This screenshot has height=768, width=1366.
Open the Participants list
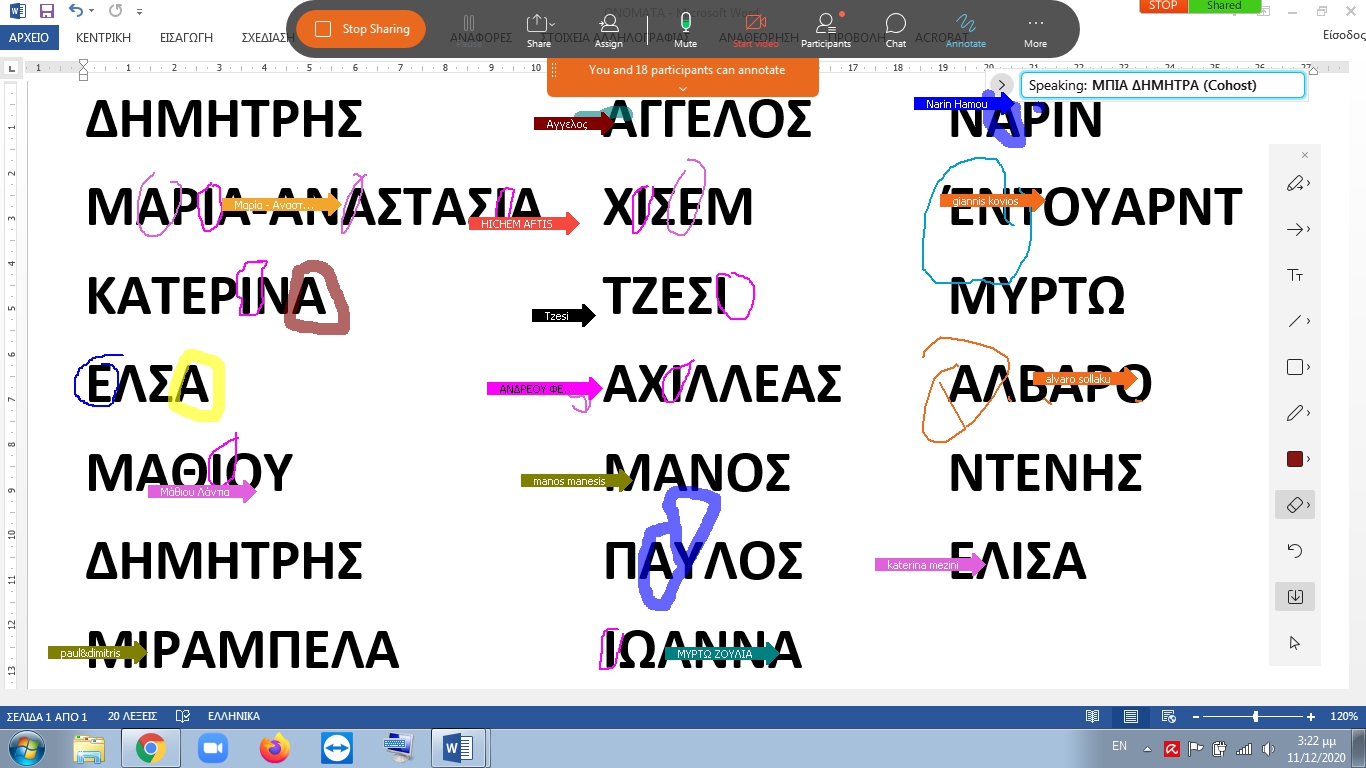(825, 29)
